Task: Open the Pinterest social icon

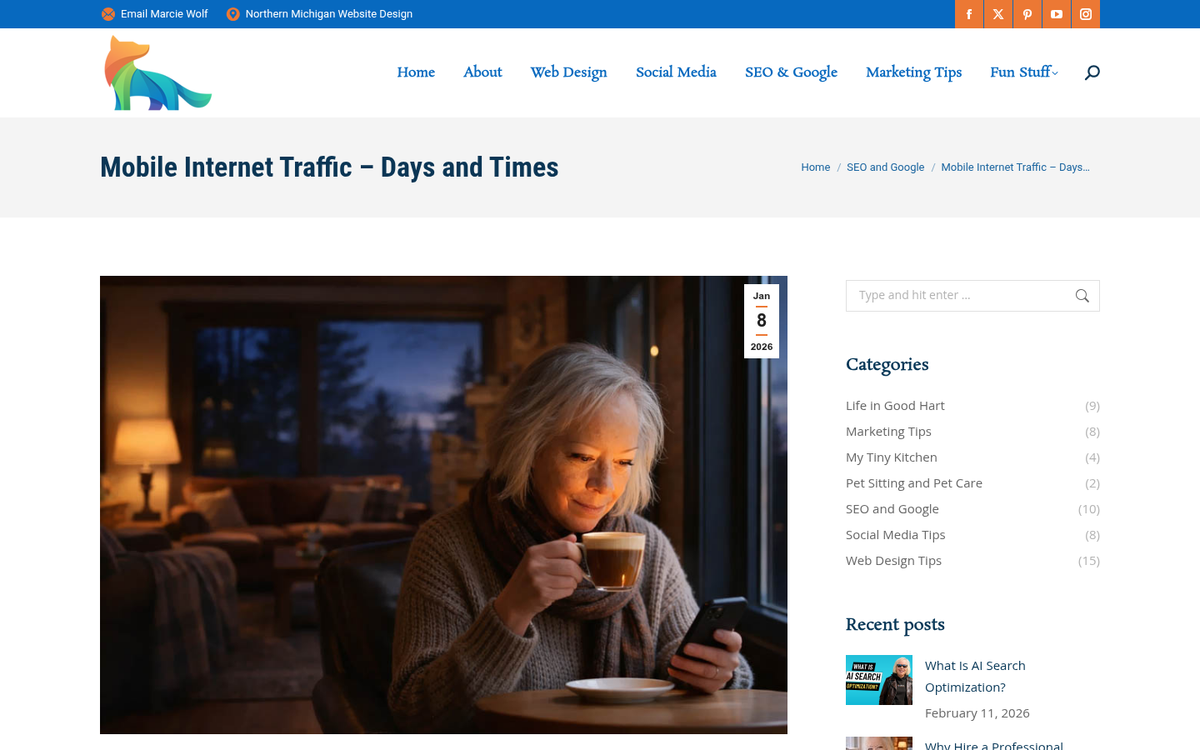Action: click(1027, 14)
